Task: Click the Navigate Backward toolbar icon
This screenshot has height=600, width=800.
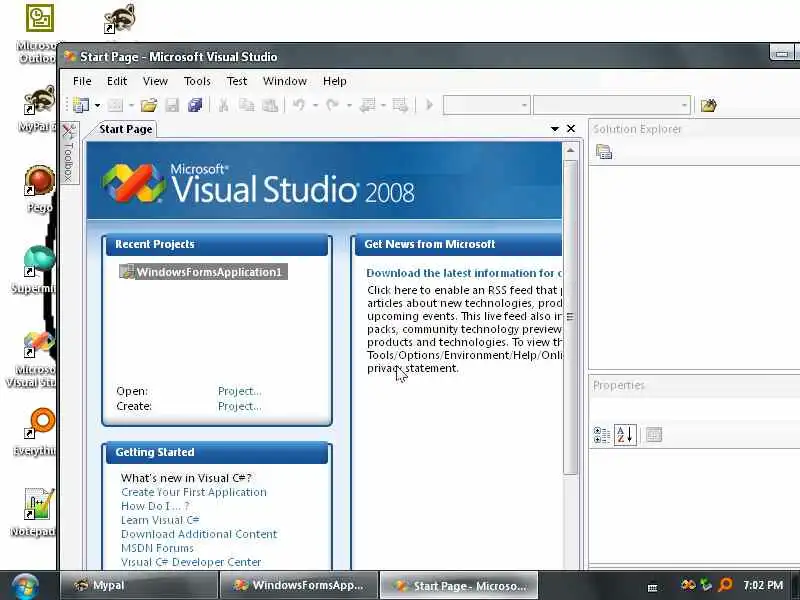Action: [367, 105]
